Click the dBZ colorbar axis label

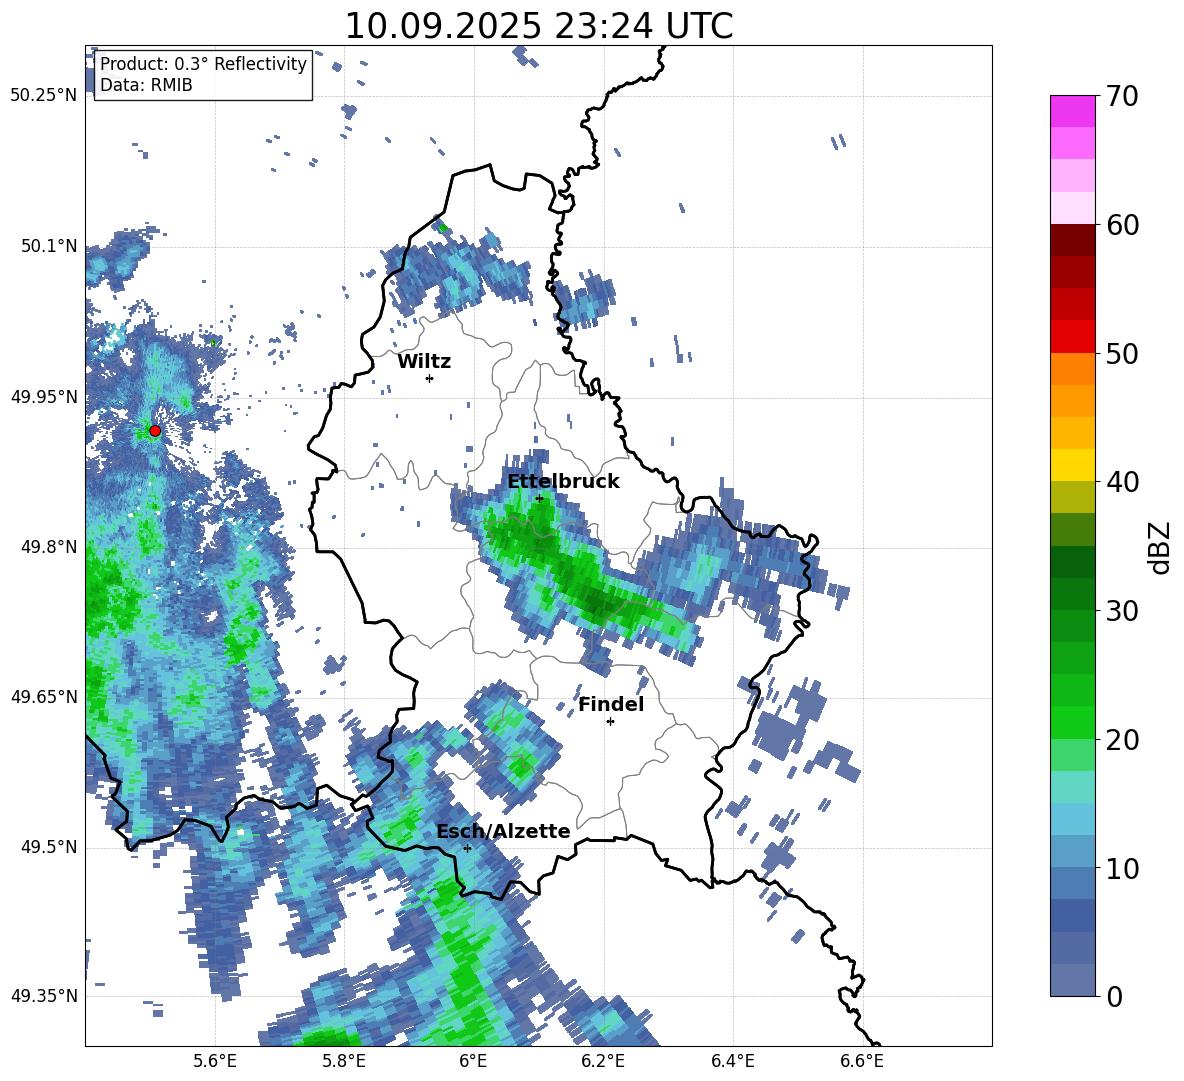point(1161,547)
